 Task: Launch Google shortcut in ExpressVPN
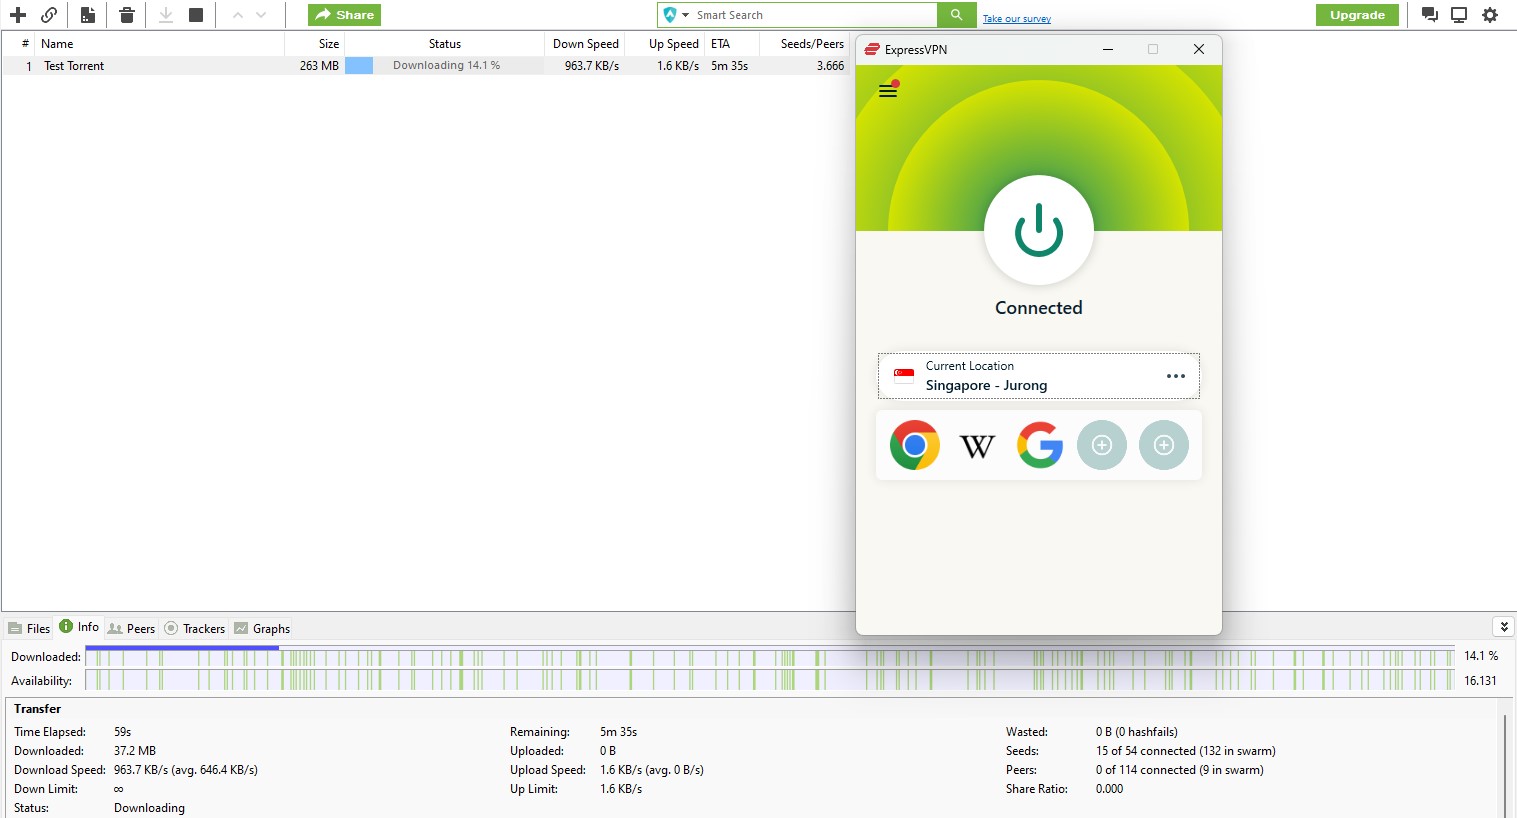pos(1040,445)
